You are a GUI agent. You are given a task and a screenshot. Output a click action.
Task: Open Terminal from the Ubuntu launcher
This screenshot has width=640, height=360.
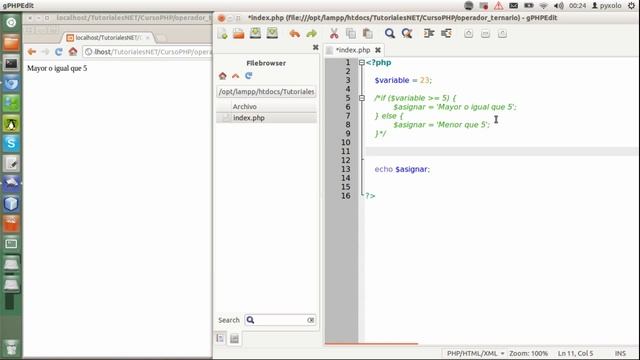click(x=11, y=63)
